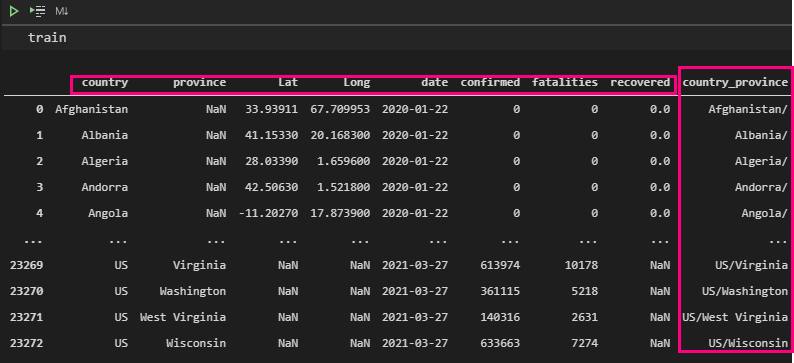Click the 'Washington' province cell
Screen dimensions: 794x363
tap(193, 291)
